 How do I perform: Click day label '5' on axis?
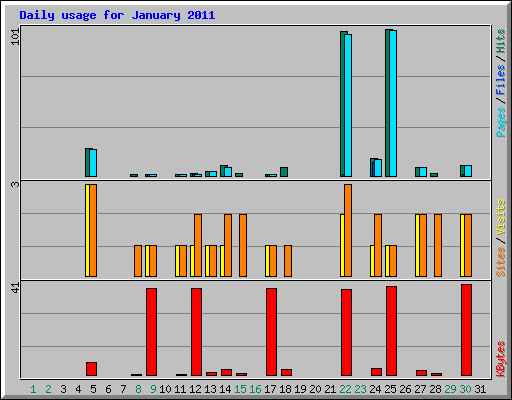[x=93, y=389]
